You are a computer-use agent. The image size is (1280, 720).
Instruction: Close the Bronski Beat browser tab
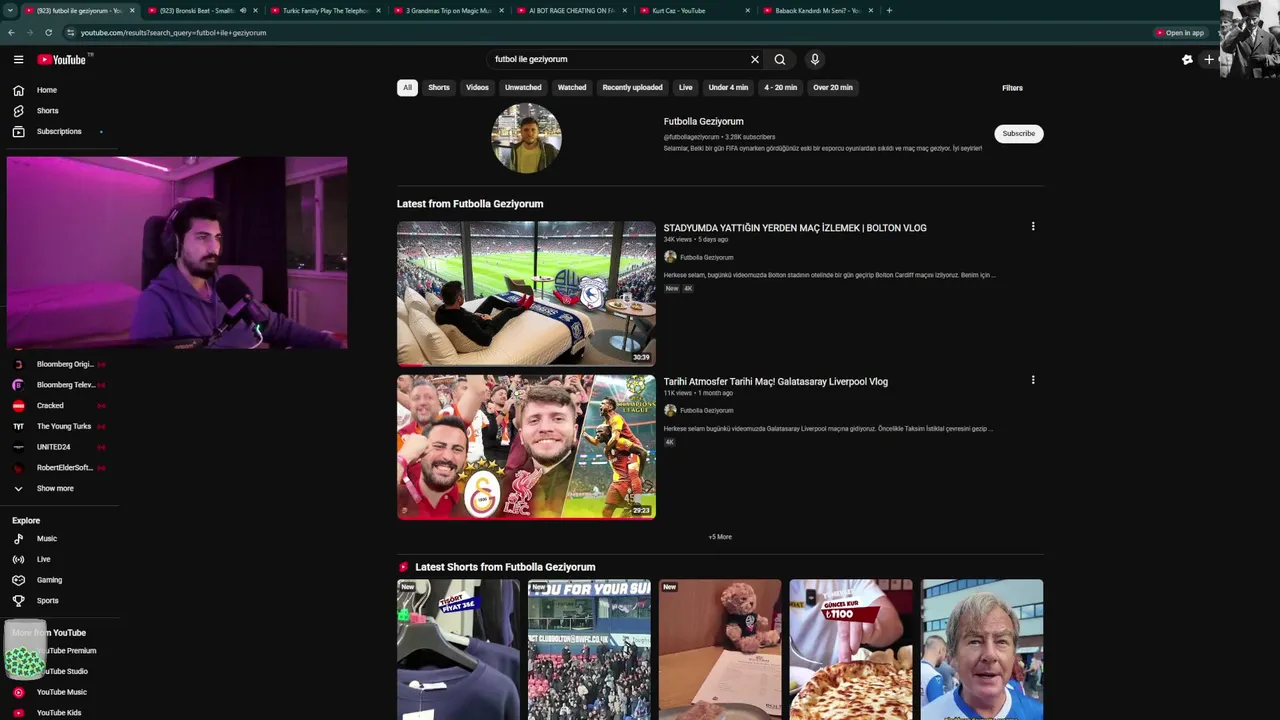[x=255, y=10]
